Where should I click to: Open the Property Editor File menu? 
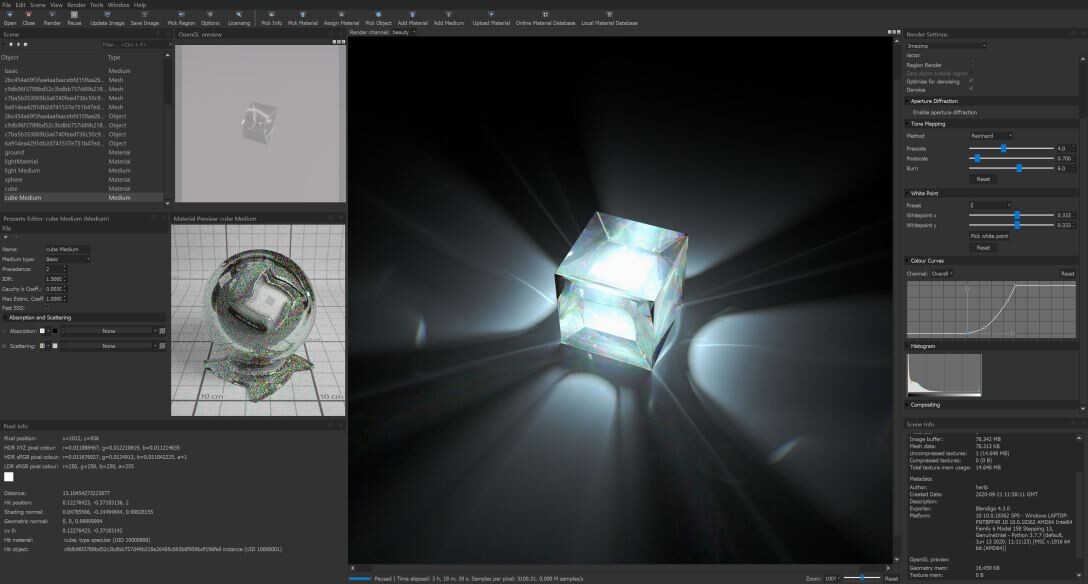click(6, 228)
